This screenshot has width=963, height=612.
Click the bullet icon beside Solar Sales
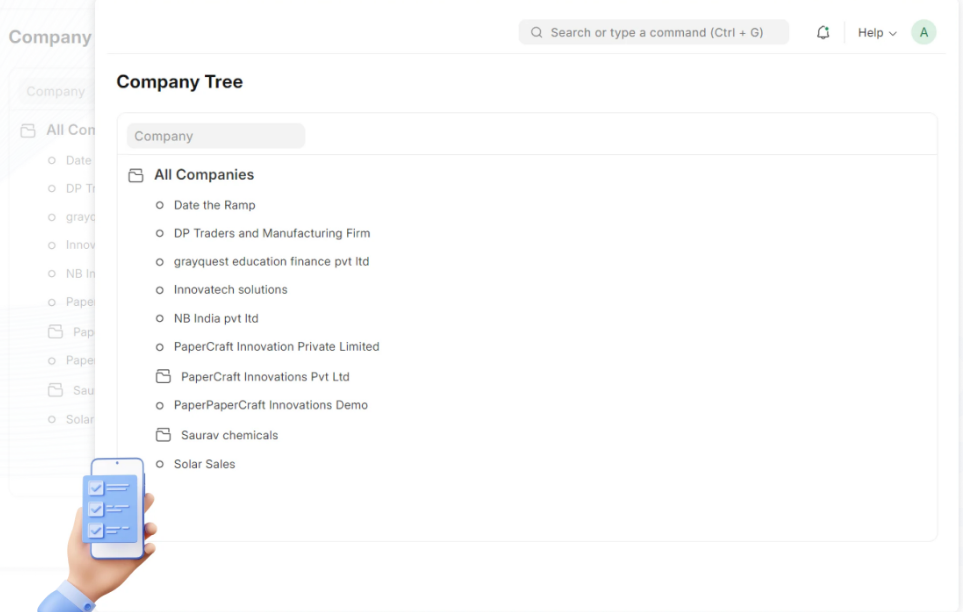click(x=160, y=464)
